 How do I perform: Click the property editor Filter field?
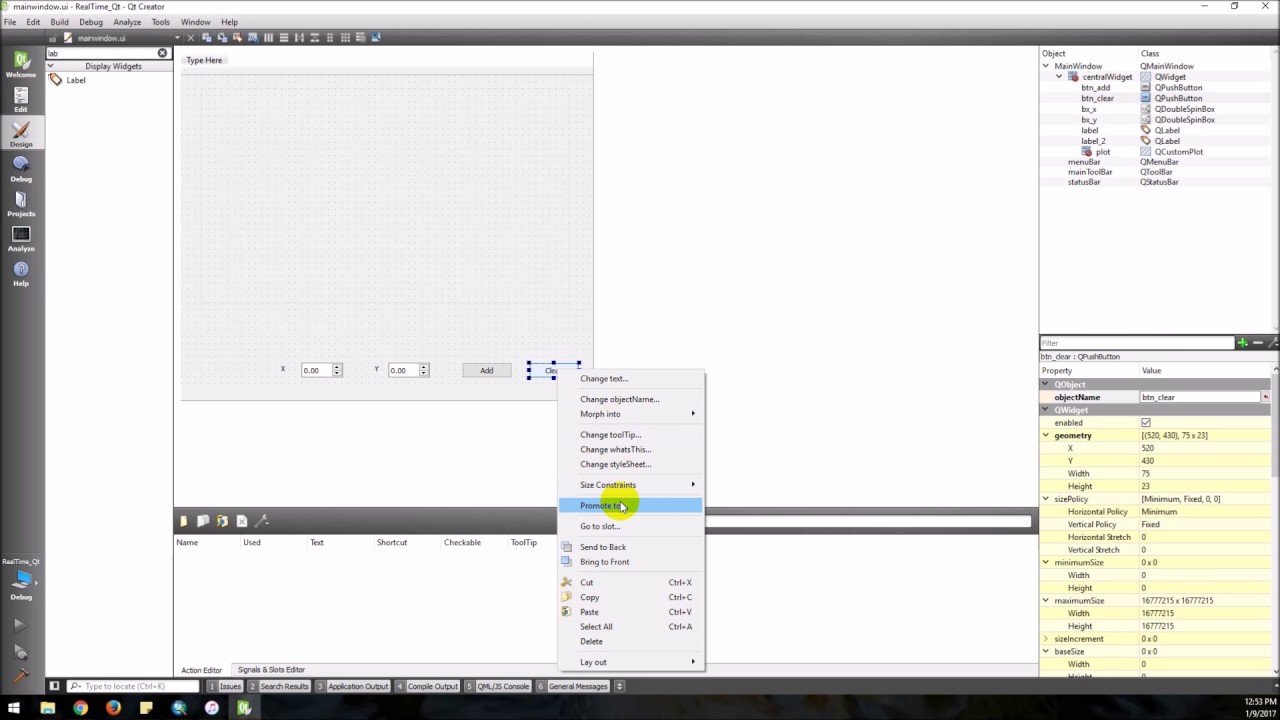(1137, 343)
